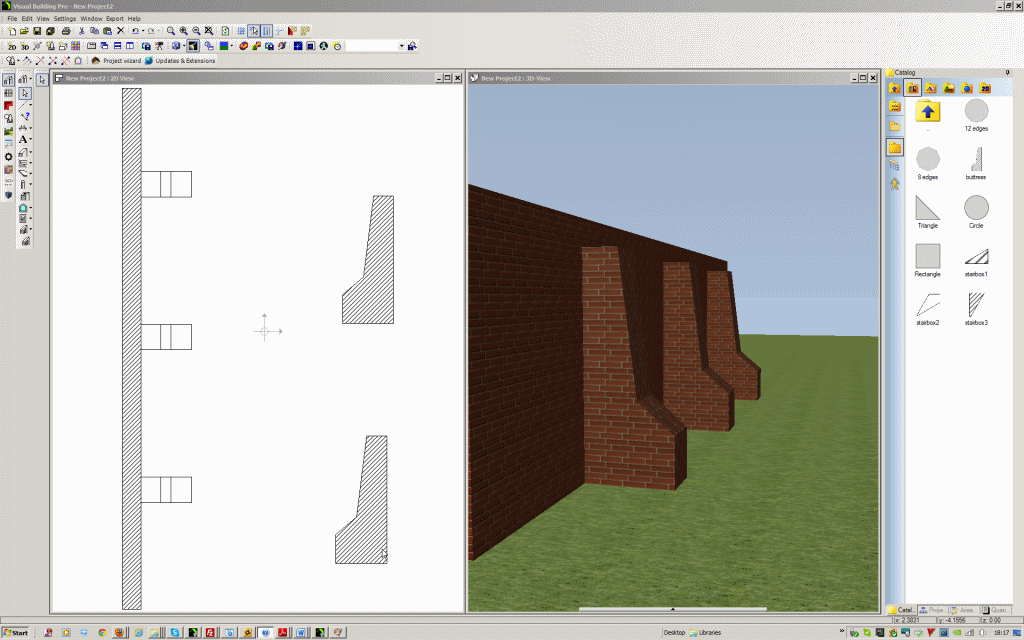Open the Print tool
The width and height of the screenshot is (1024, 640).
[66, 31]
